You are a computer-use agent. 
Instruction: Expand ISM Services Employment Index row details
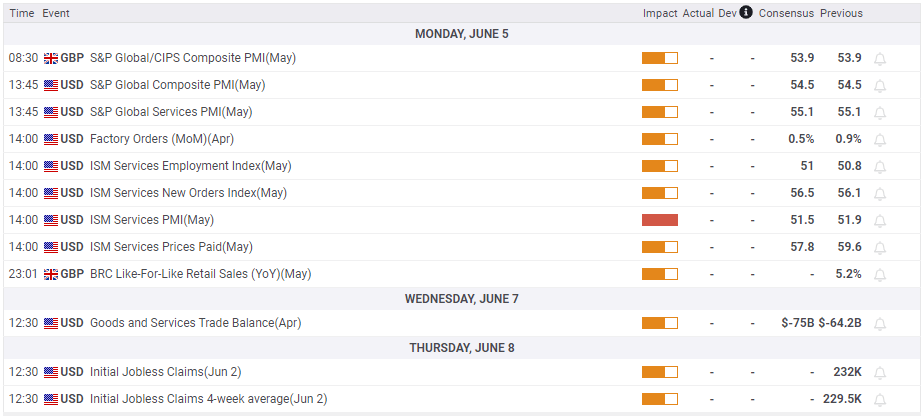190,166
